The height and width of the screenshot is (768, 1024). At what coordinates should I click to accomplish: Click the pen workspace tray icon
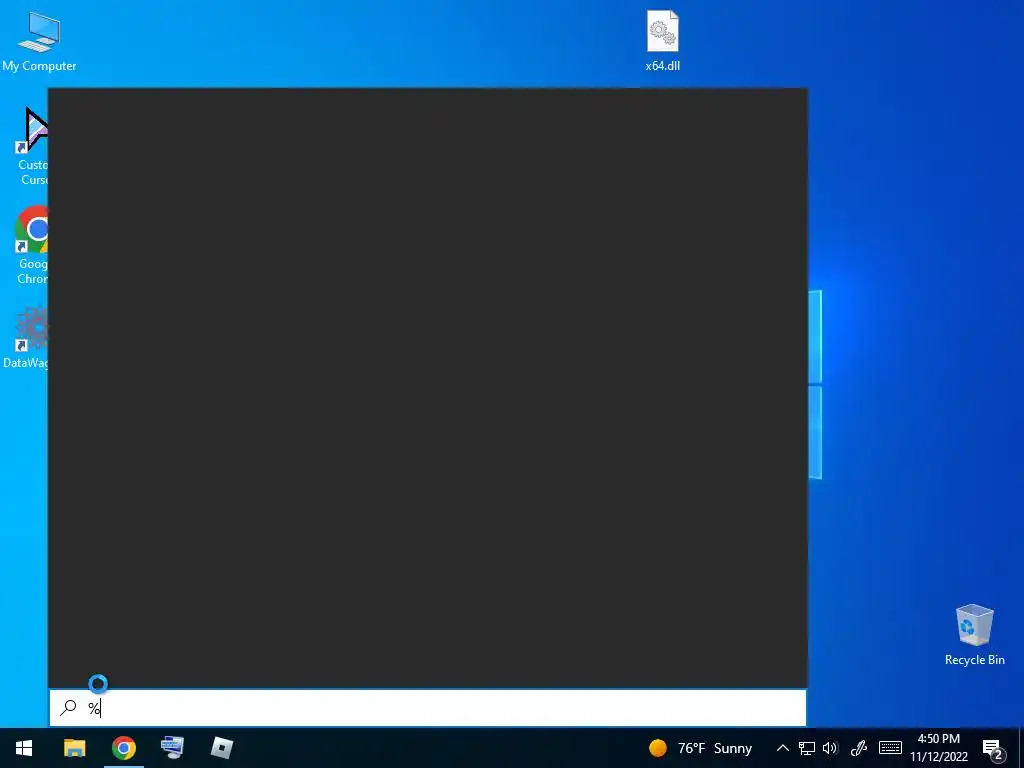859,748
